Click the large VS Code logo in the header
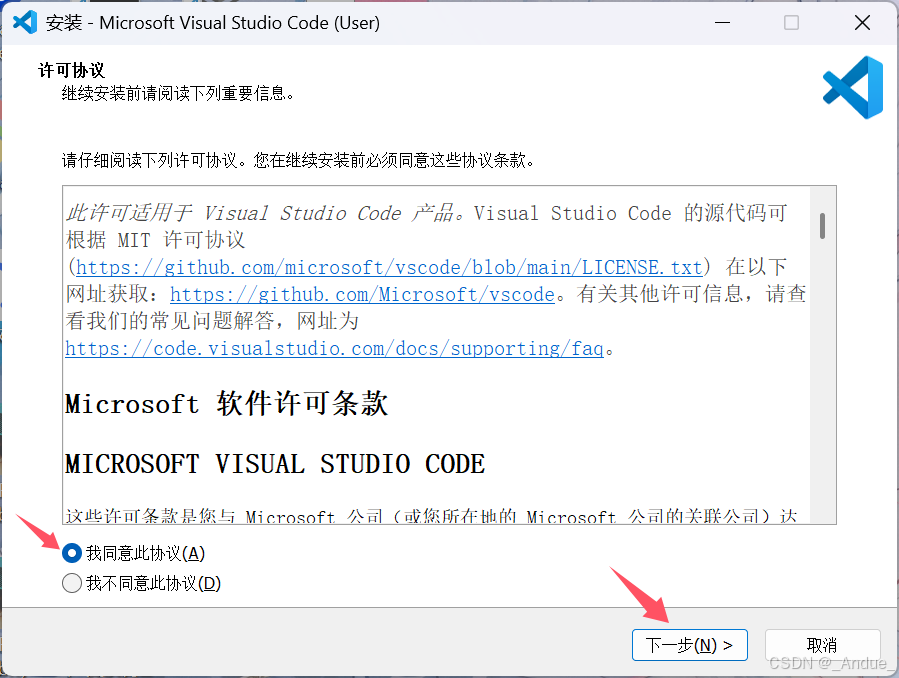The height and width of the screenshot is (678, 899). (853, 87)
